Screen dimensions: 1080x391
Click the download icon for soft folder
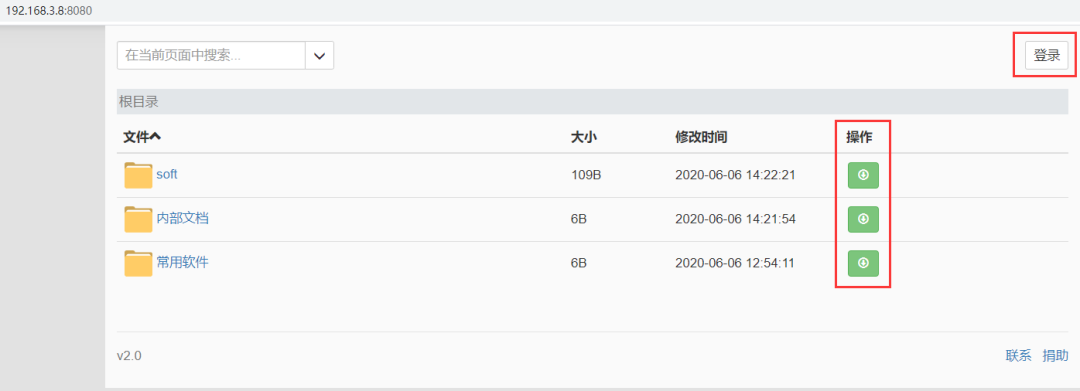(863, 175)
